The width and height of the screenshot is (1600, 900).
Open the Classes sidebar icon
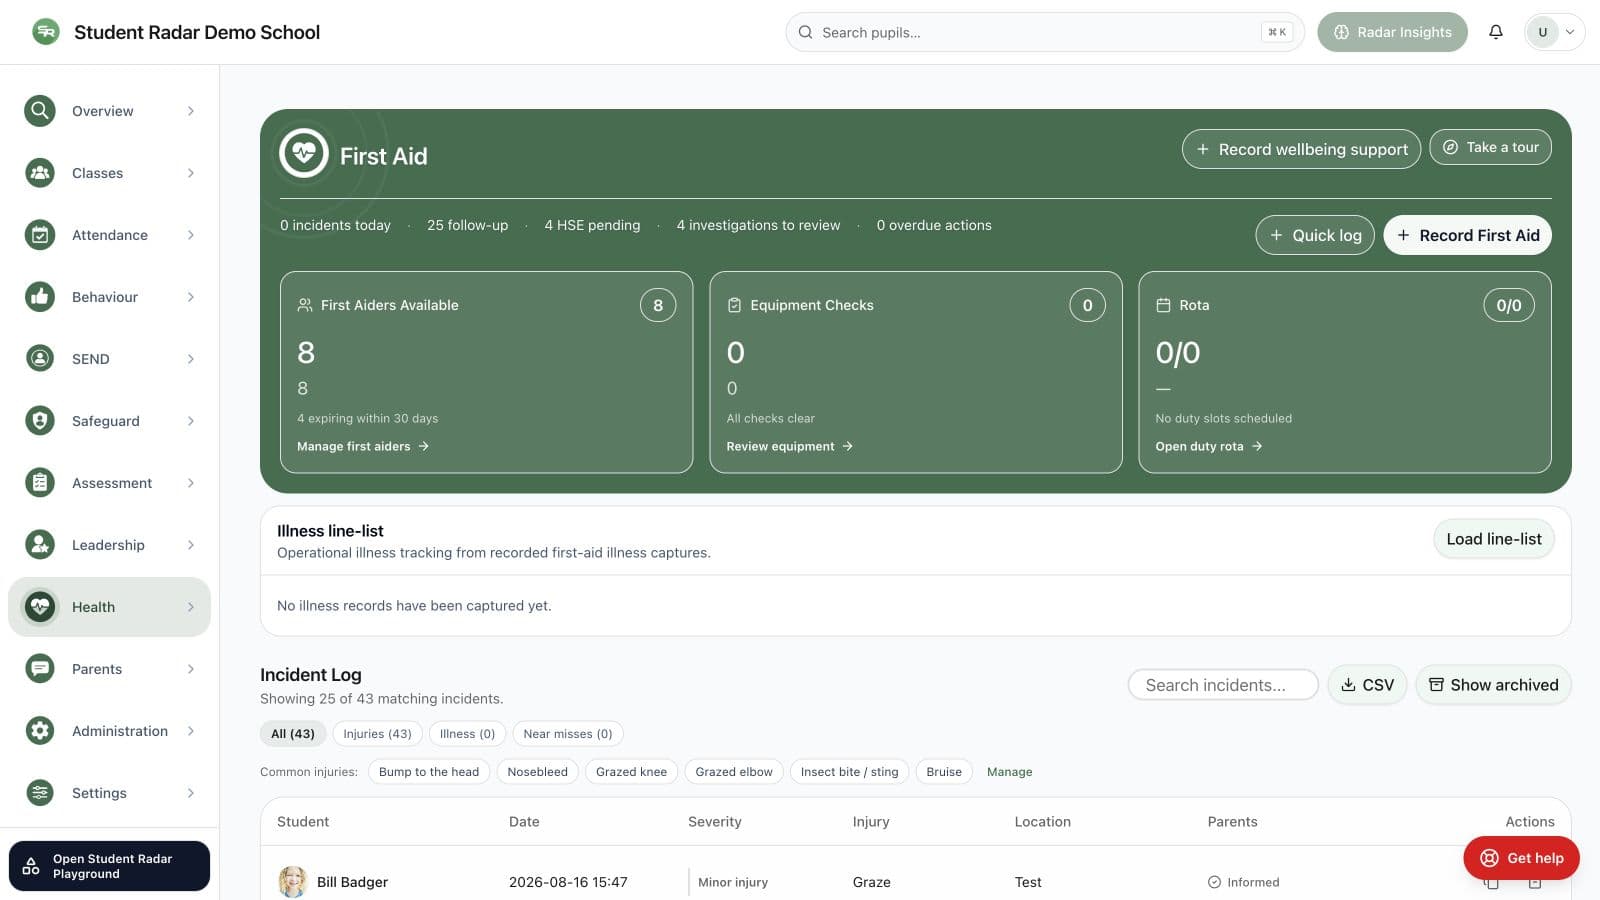click(x=40, y=173)
